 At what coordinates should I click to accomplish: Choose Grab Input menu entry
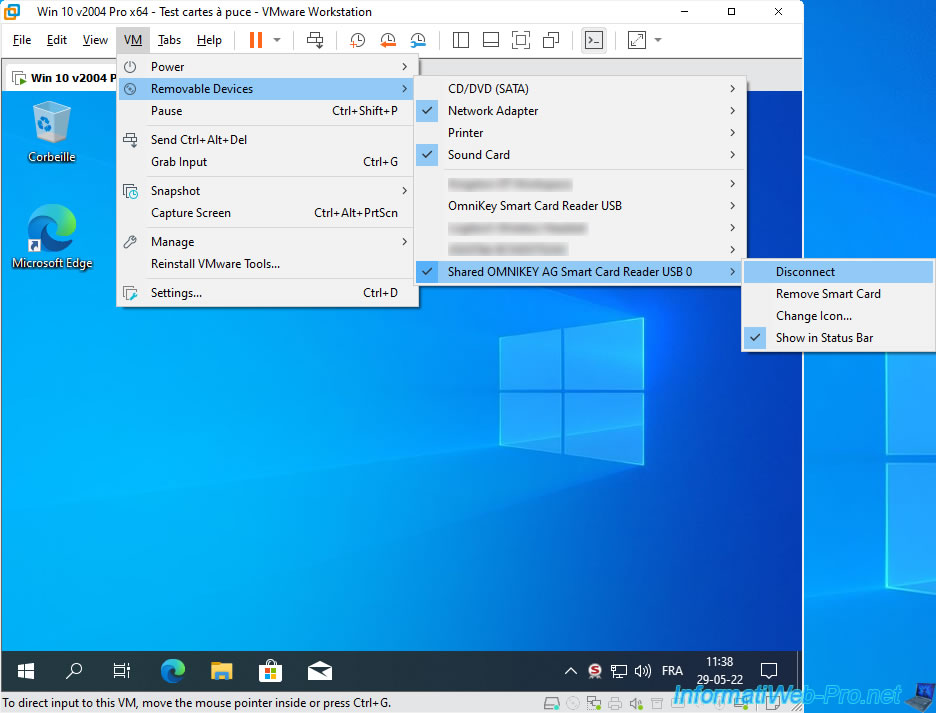(268, 162)
